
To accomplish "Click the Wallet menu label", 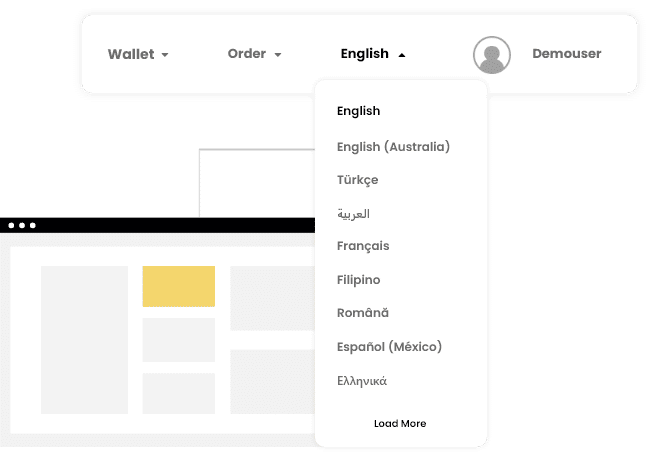I will 131,54.
